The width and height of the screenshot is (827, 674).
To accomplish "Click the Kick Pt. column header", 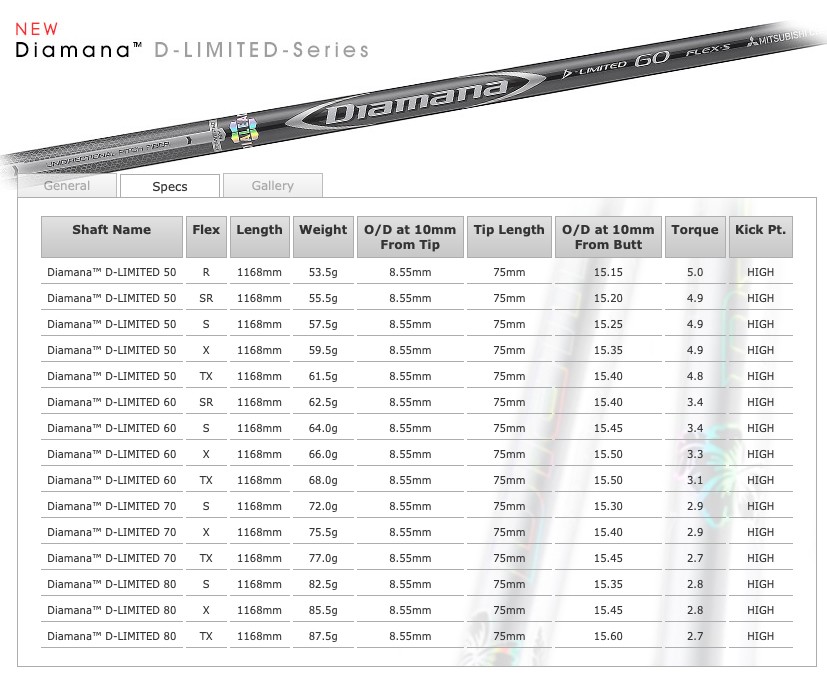I will [760, 230].
